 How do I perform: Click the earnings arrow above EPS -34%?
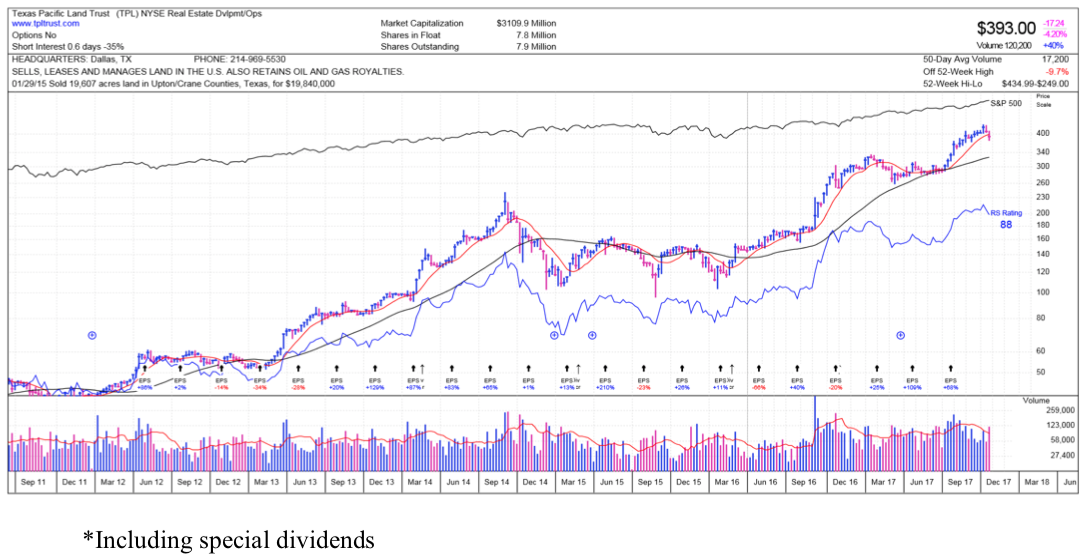(x=260, y=368)
